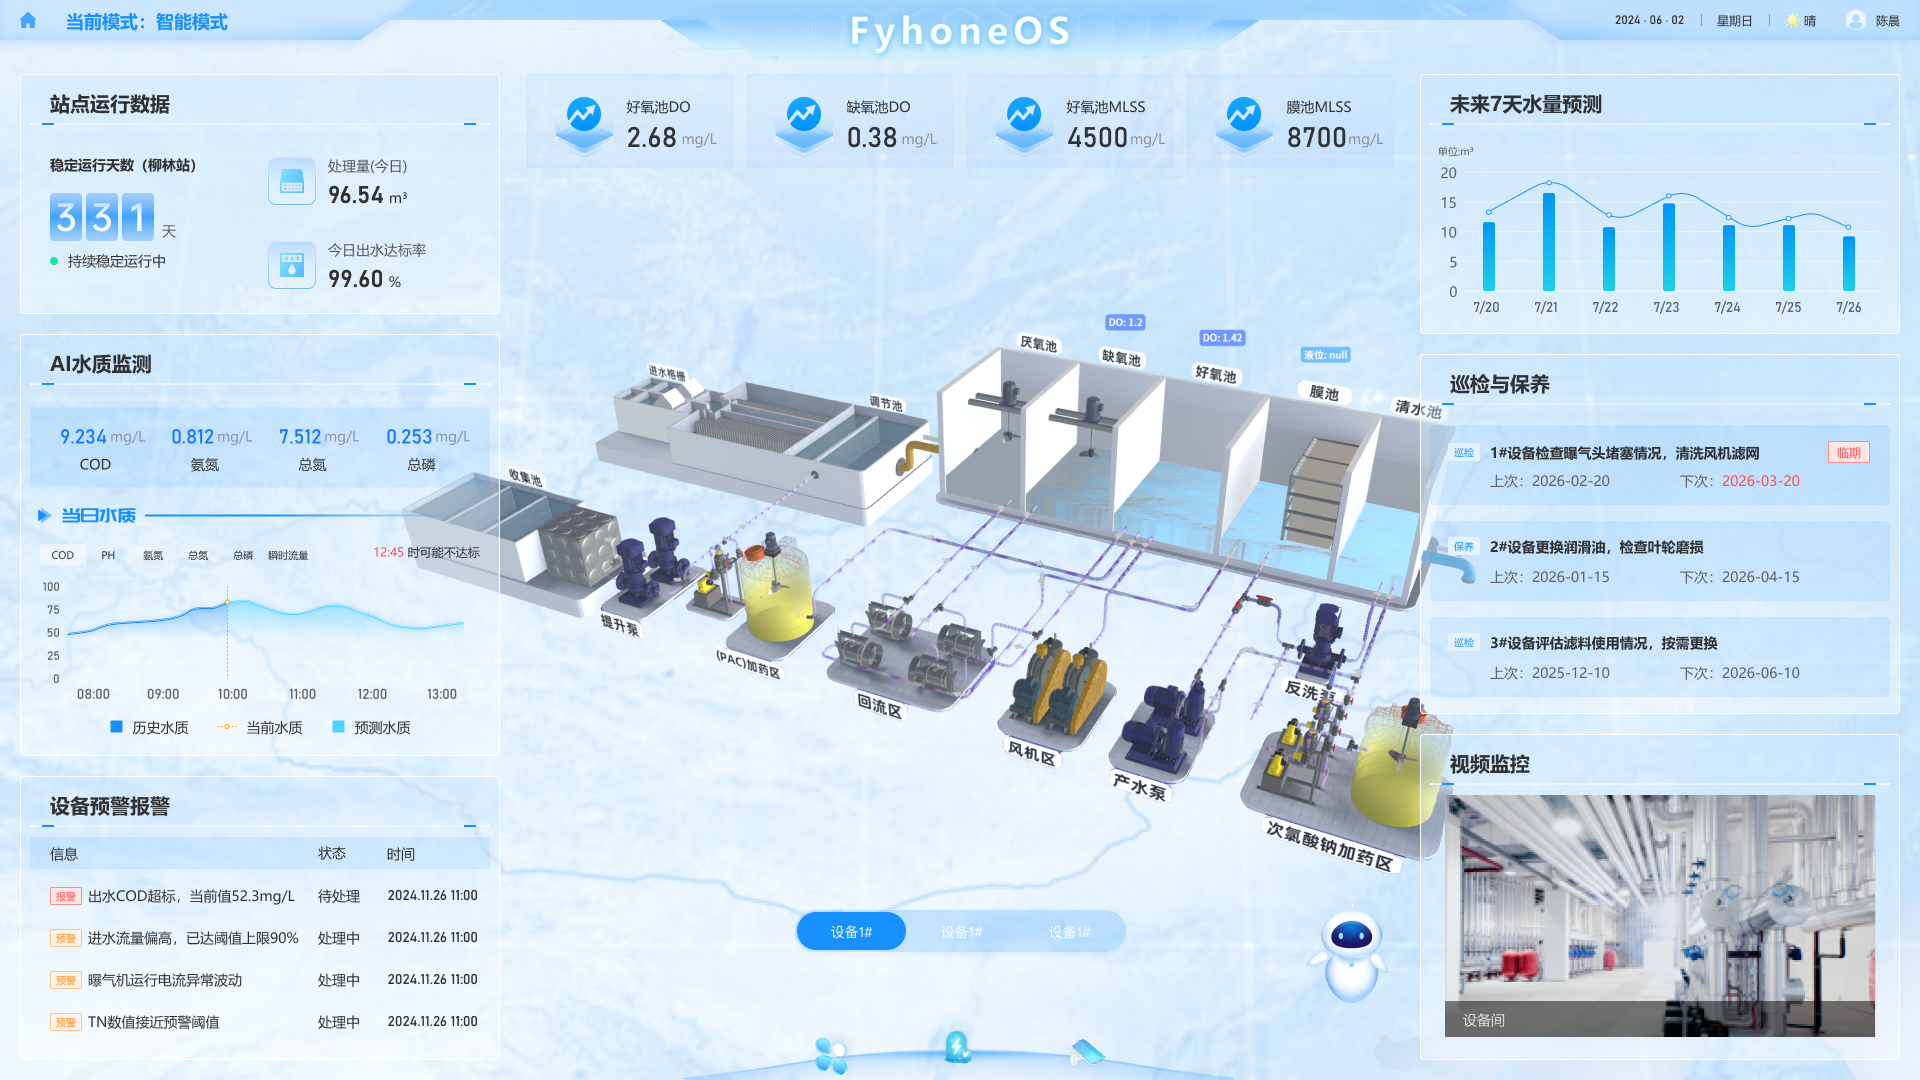Click the home icon in the top bar
Viewport: 1920px width, 1080px height.
tap(26, 20)
